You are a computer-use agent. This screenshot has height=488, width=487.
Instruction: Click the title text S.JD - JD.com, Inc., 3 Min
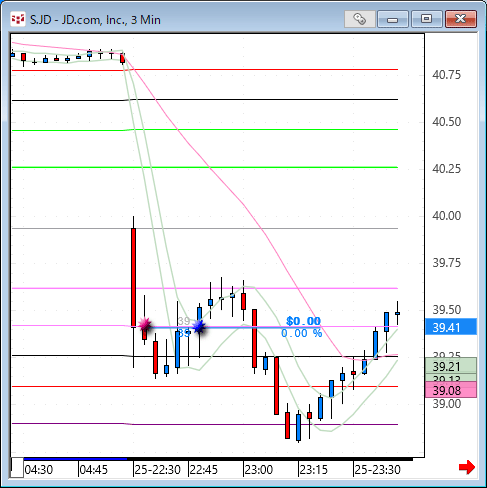(x=95, y=20)
